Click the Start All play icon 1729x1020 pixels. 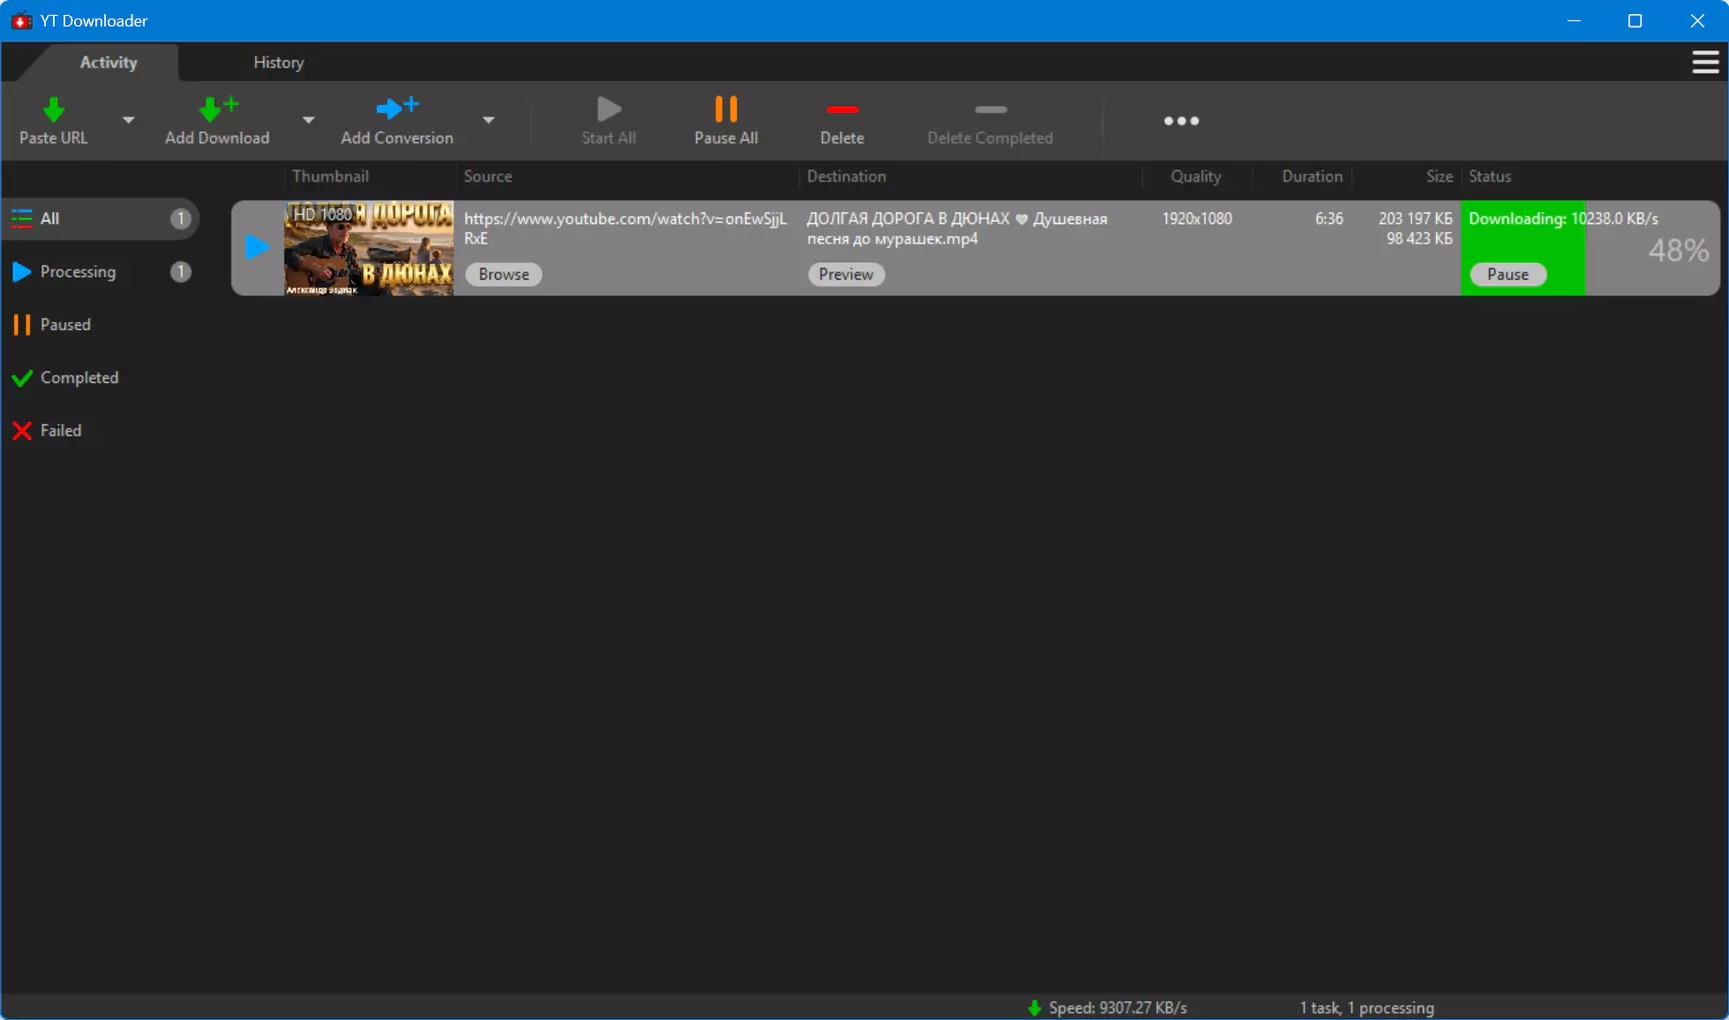pyautogui.click(x=609, y=108)
